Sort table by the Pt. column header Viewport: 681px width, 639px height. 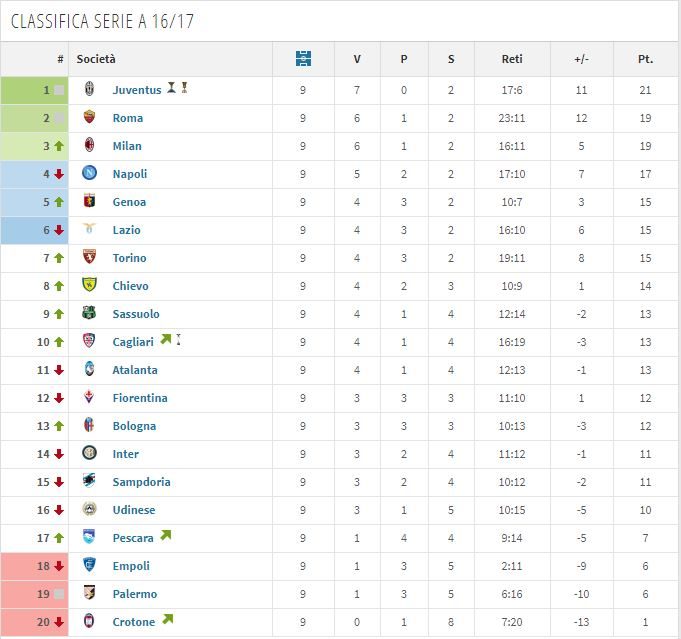645,59
